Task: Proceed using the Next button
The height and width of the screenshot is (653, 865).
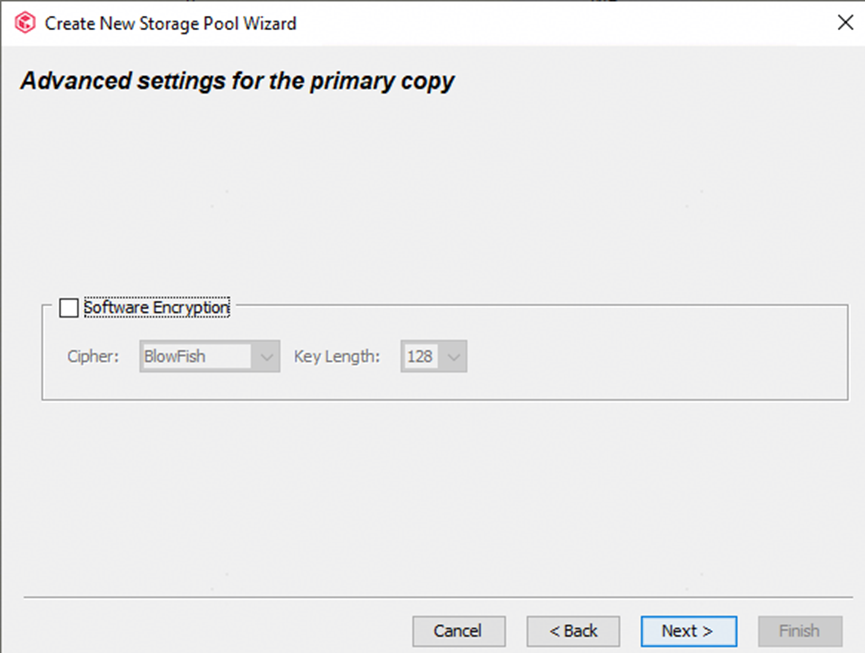Action: [x=688, y=631]
